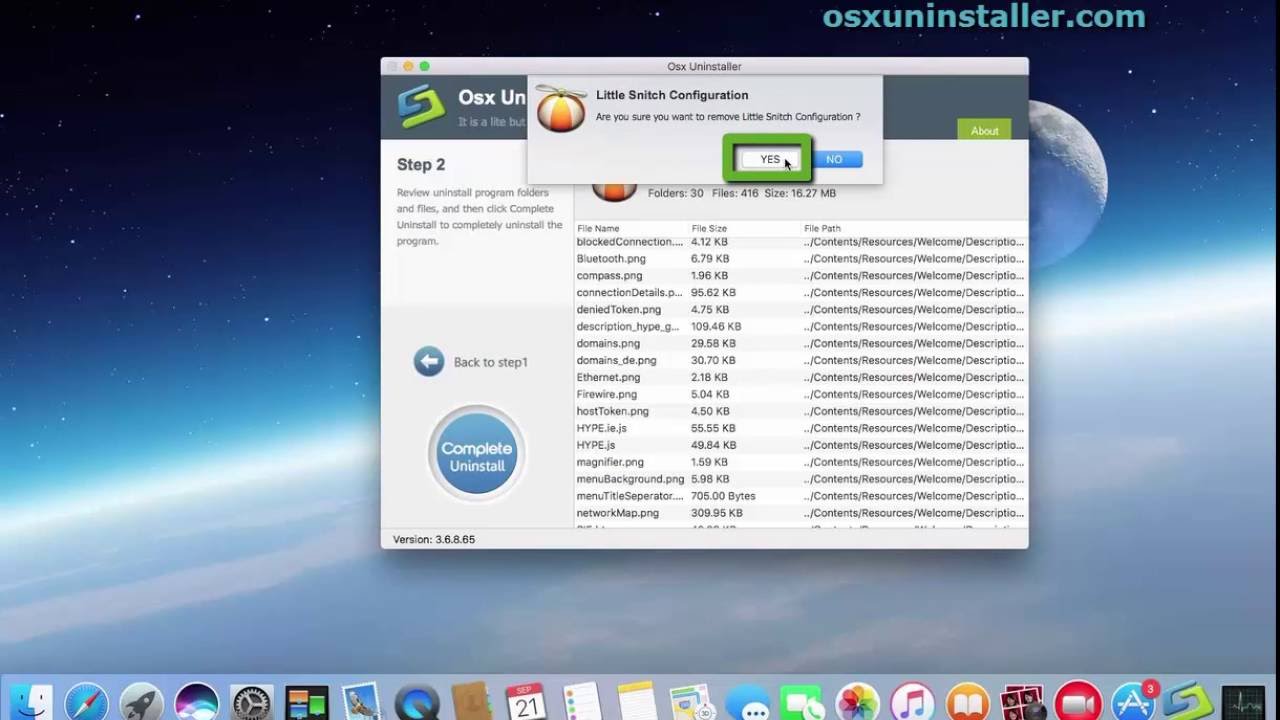This screenshot has height=720, width=1280.
Task: Sort list by File Size column
Action: (709, 229)
